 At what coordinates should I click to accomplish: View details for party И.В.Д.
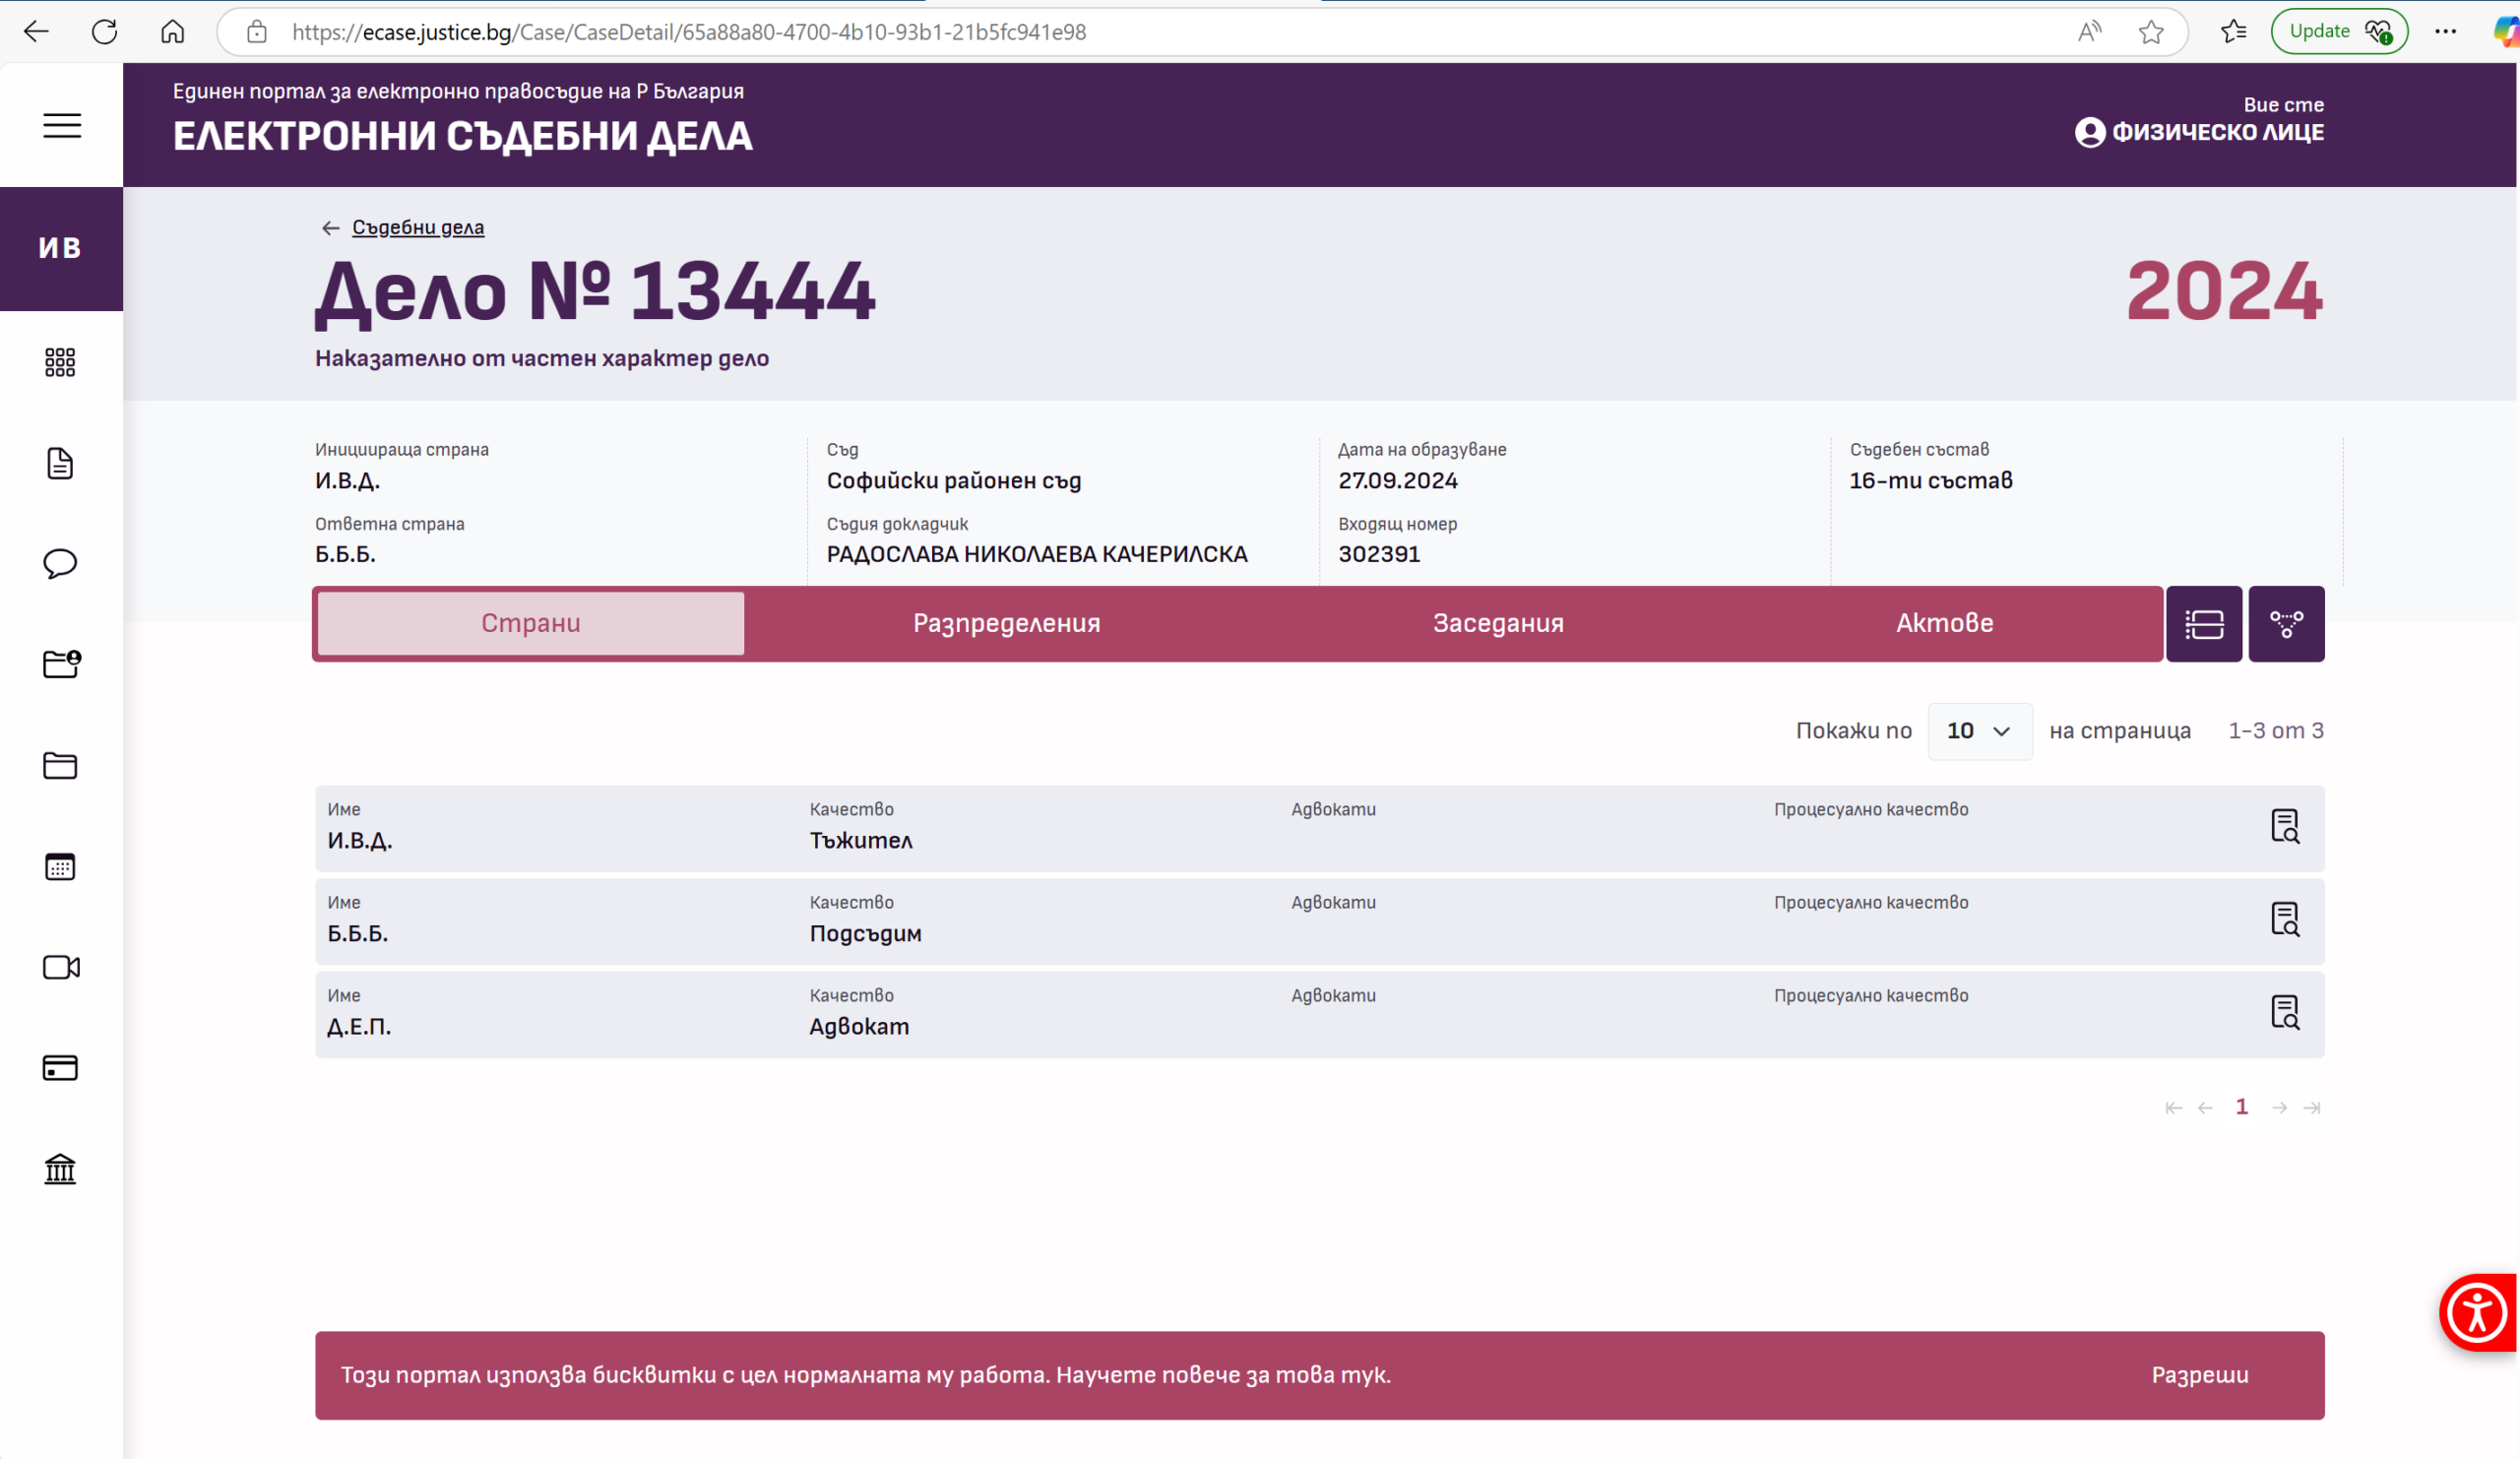click(2284, 826)
